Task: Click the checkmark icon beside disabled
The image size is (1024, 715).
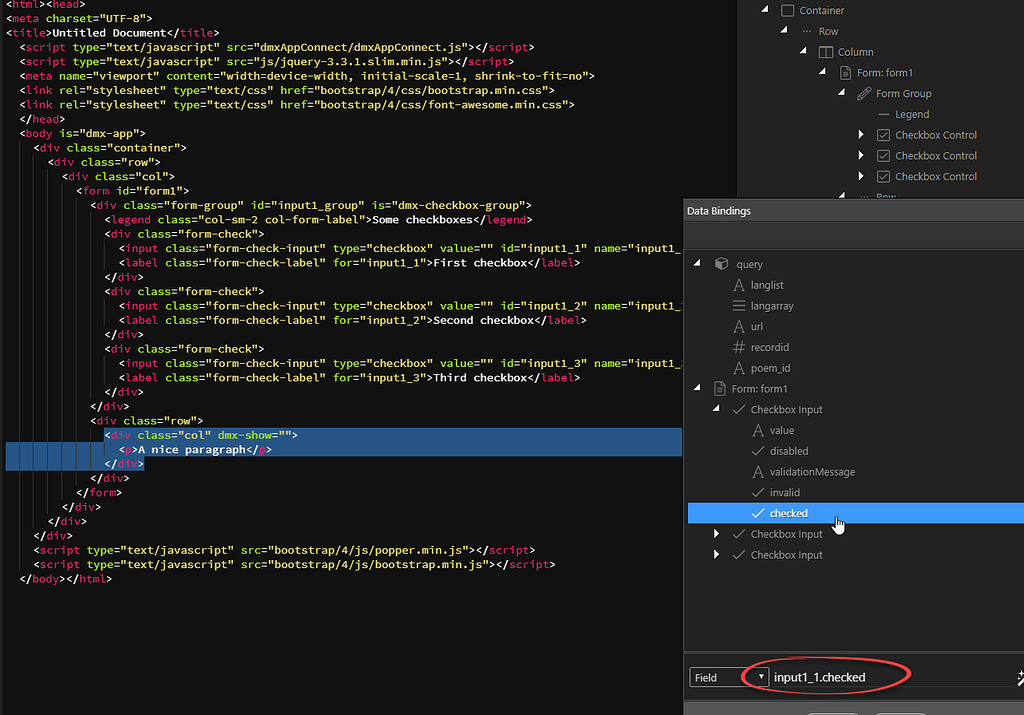Action: (x=758, y=451)
